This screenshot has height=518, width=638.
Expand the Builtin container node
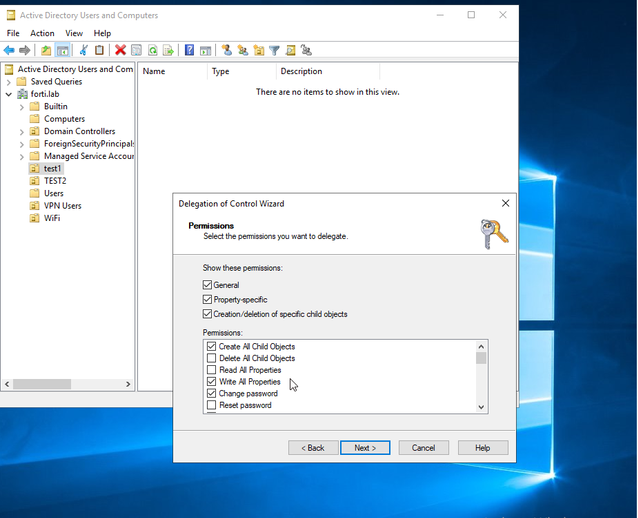pos(22,107)
